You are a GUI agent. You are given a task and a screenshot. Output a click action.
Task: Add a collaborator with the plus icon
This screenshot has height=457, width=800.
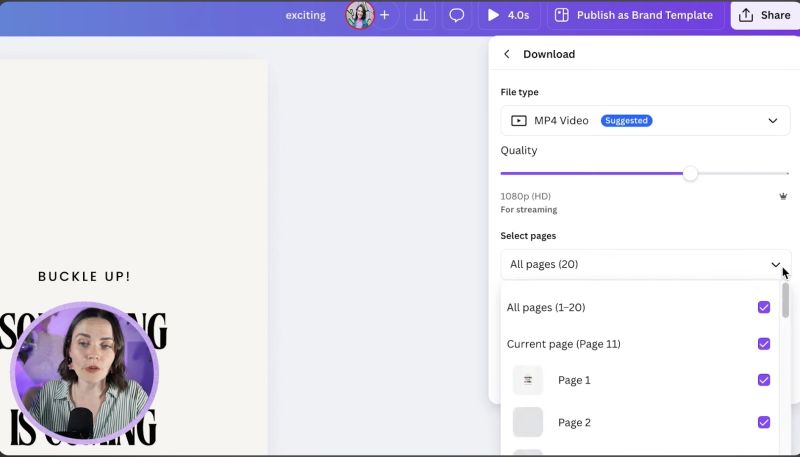point(385,15)
